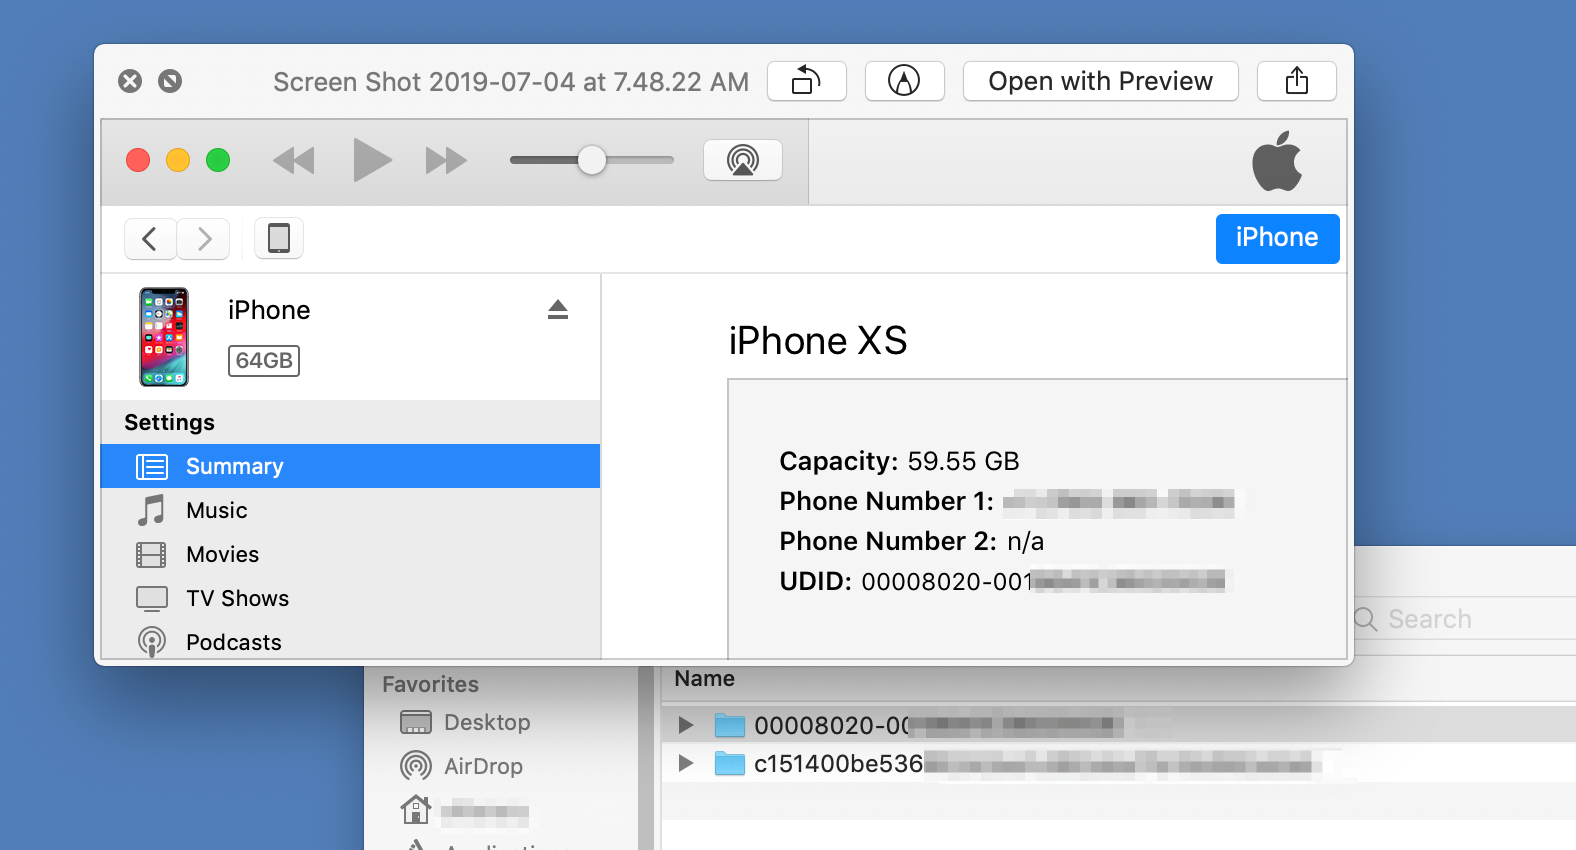Go forward with the right chevron button
The image size is (1576, 850).
(204, 239)
